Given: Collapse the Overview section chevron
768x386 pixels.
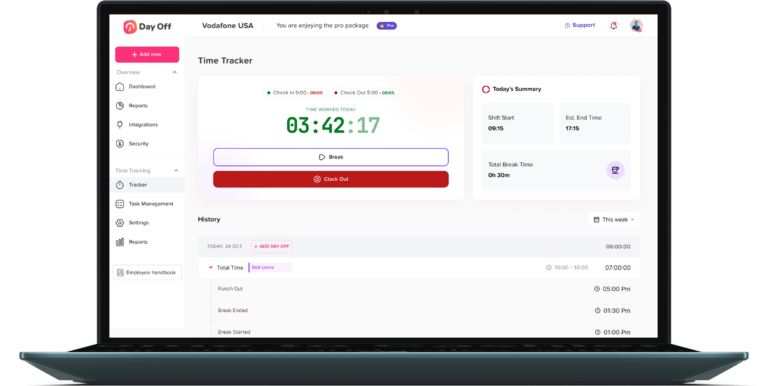Looking at the screenshot, I should pyautogui.click(x=175, y=72).
